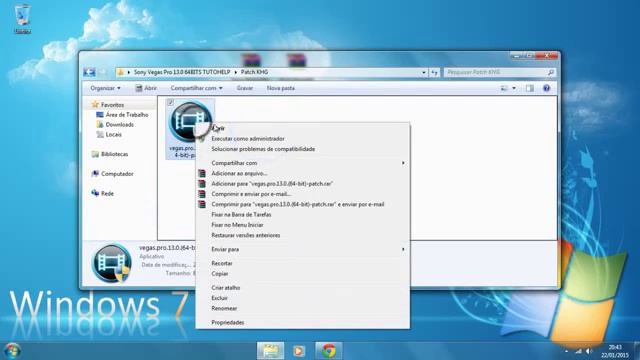The image size is (640, 360).
Task: Choose Criar atalho in context menu
Action: click(303, 288)
